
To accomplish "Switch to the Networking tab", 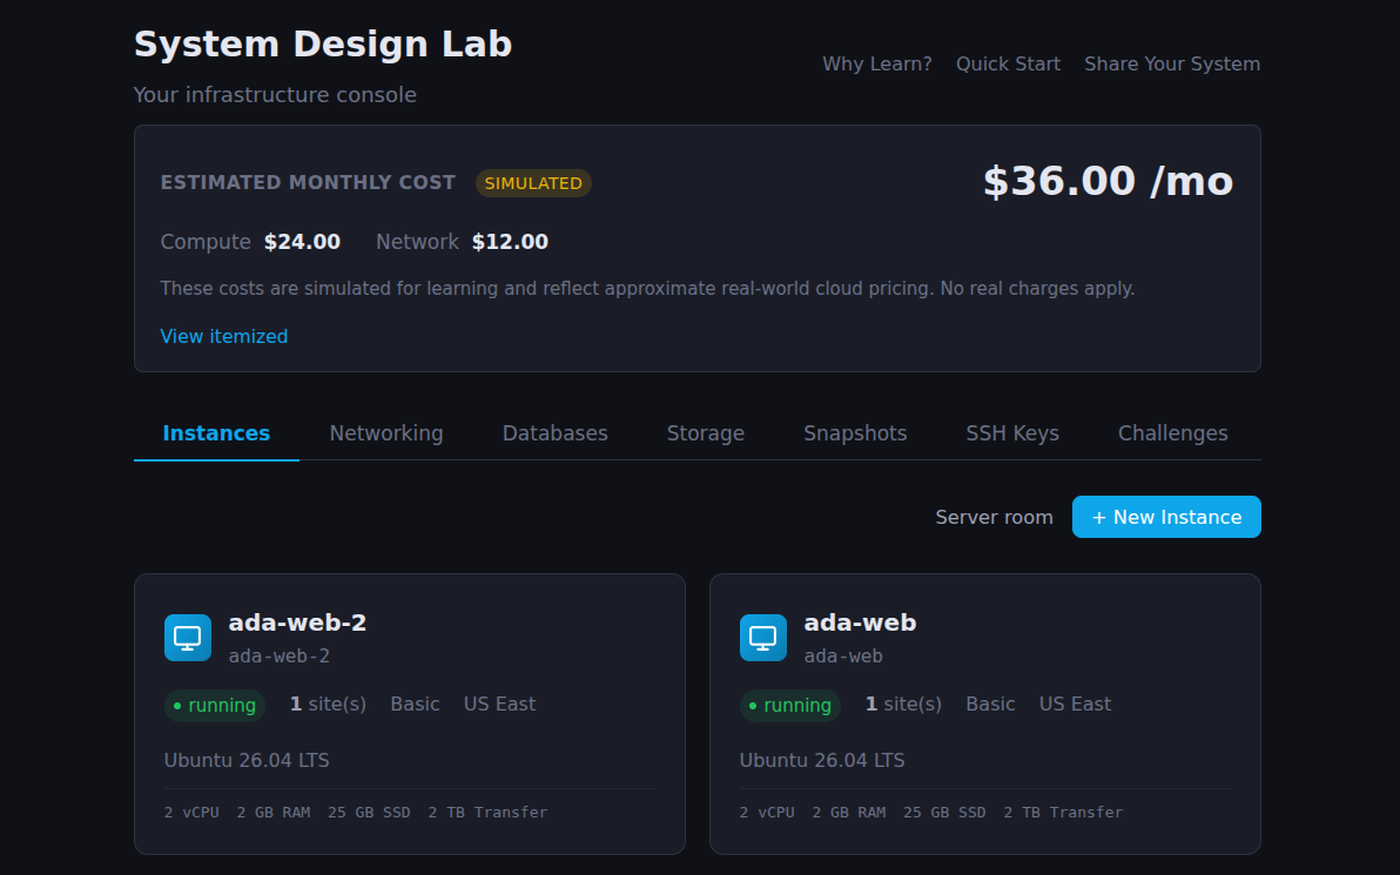I will coord(386,433).
